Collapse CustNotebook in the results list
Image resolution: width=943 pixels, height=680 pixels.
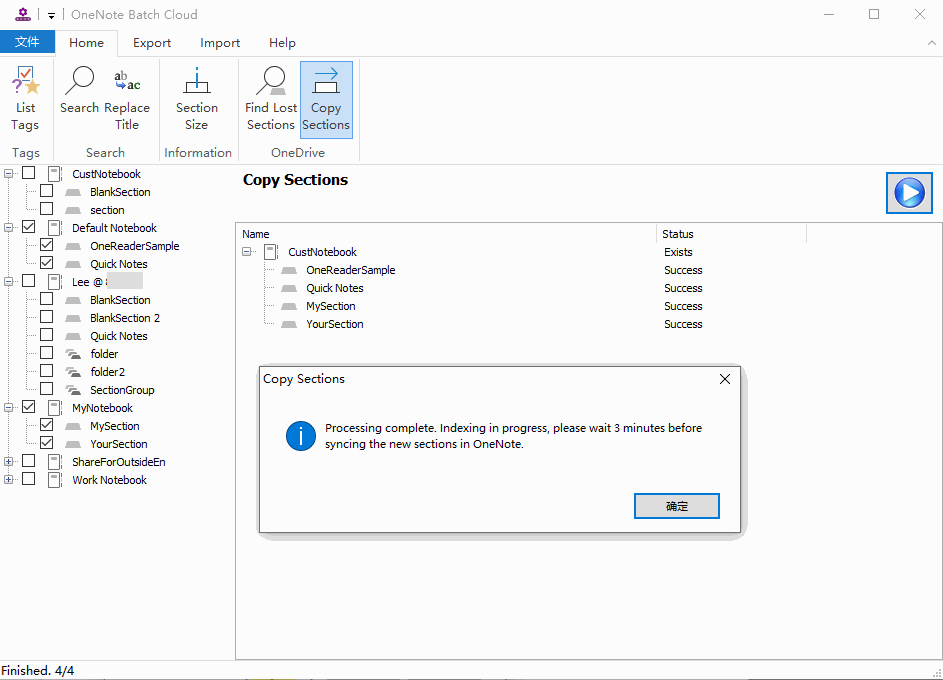pyautogui.click(x=247, y=252)
